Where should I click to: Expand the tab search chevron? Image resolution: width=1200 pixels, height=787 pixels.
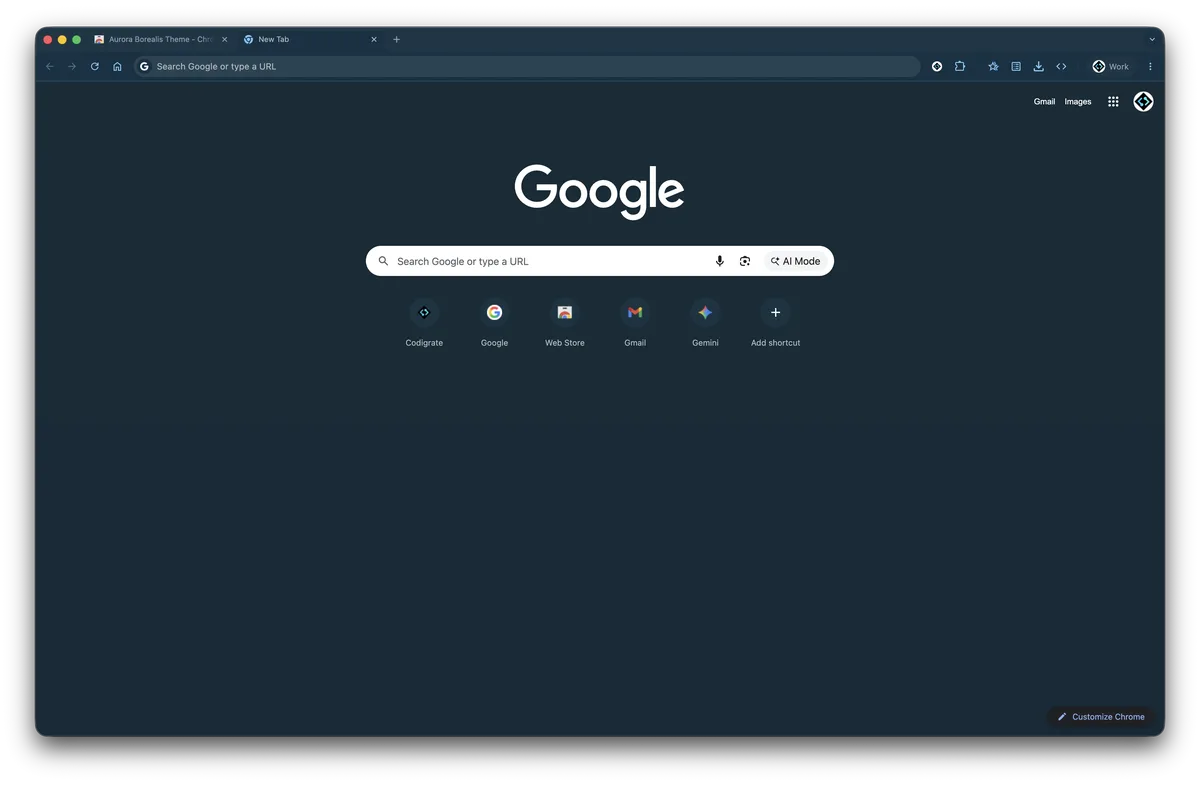1152,40
